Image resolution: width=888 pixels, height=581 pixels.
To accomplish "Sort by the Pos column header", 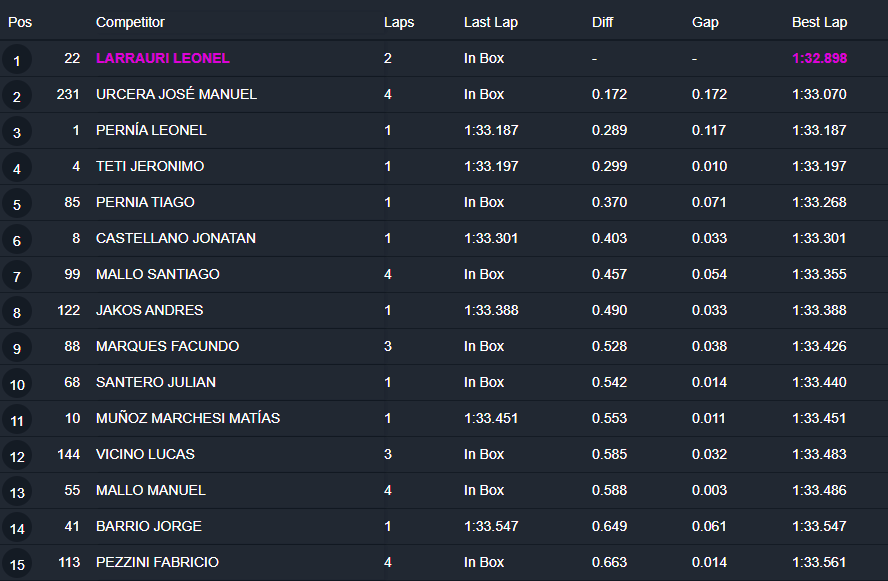I will point(20,22).
